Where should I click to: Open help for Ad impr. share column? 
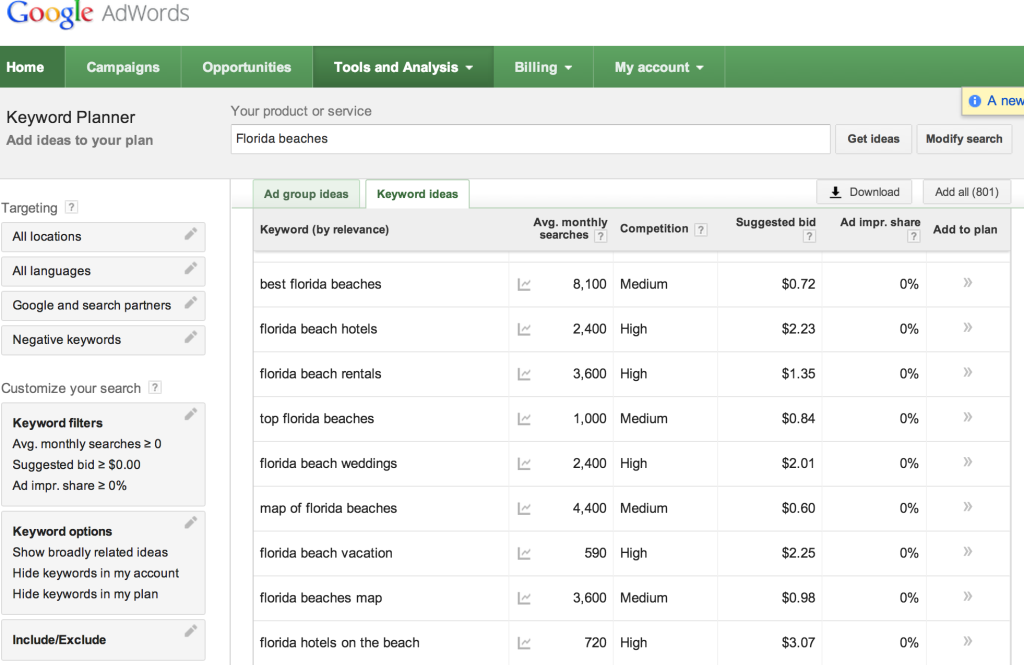tap(914, 236)
